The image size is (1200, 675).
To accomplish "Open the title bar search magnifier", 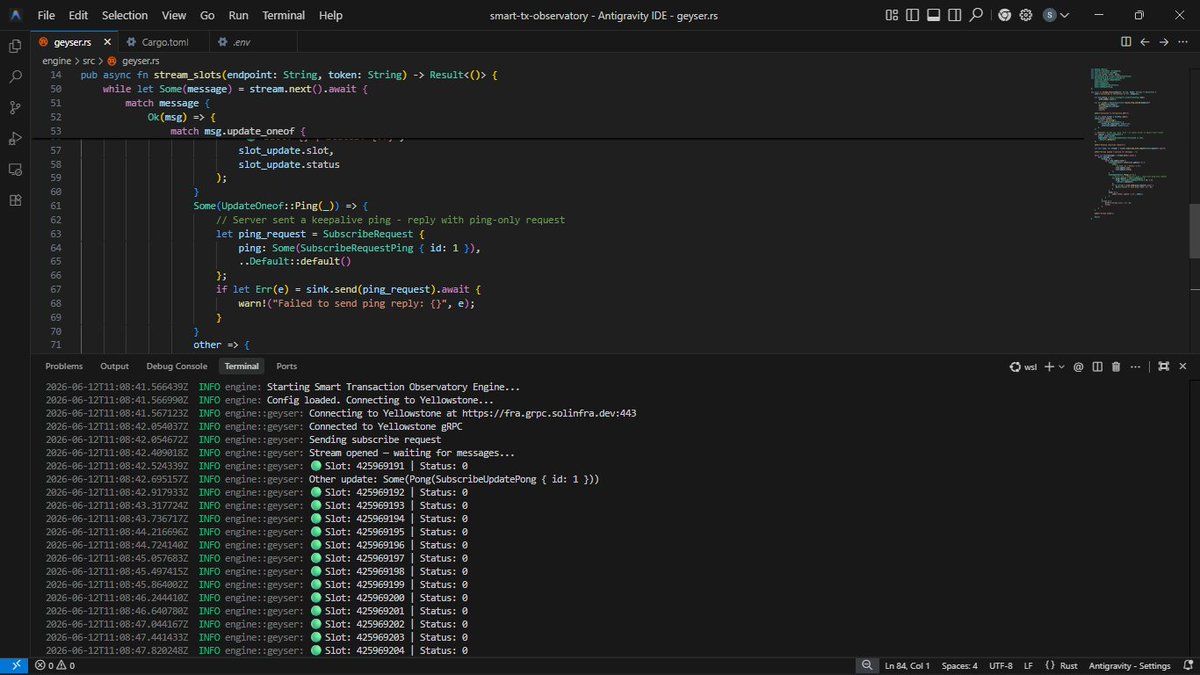I will pyautogui.click(x=977, y=15).
